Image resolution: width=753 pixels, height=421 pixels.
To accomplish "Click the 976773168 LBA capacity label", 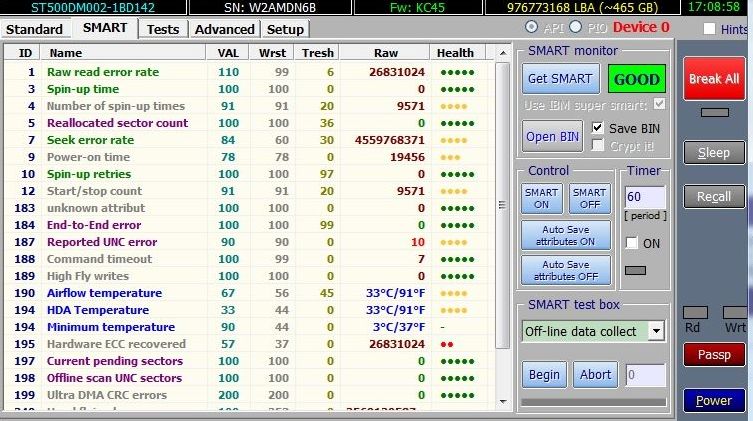I will [582, 8].
